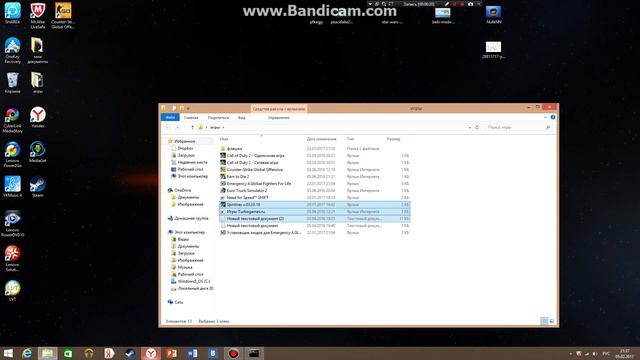Select Dropbox in the navigation pane
640x360 pixels.
pos(185,148)
